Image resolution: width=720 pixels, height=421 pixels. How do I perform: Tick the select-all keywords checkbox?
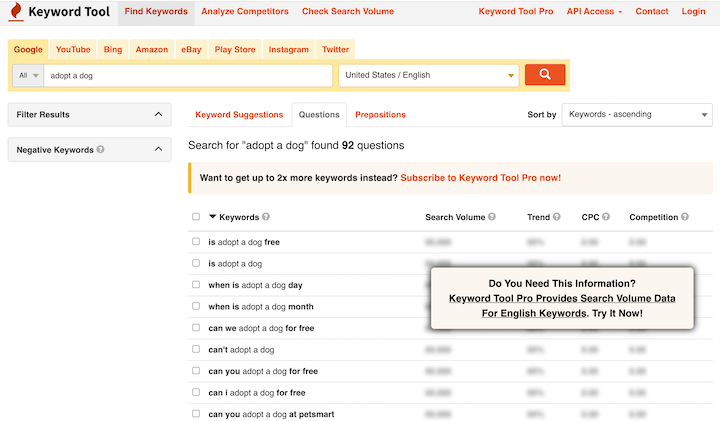[x=196, y=217]
